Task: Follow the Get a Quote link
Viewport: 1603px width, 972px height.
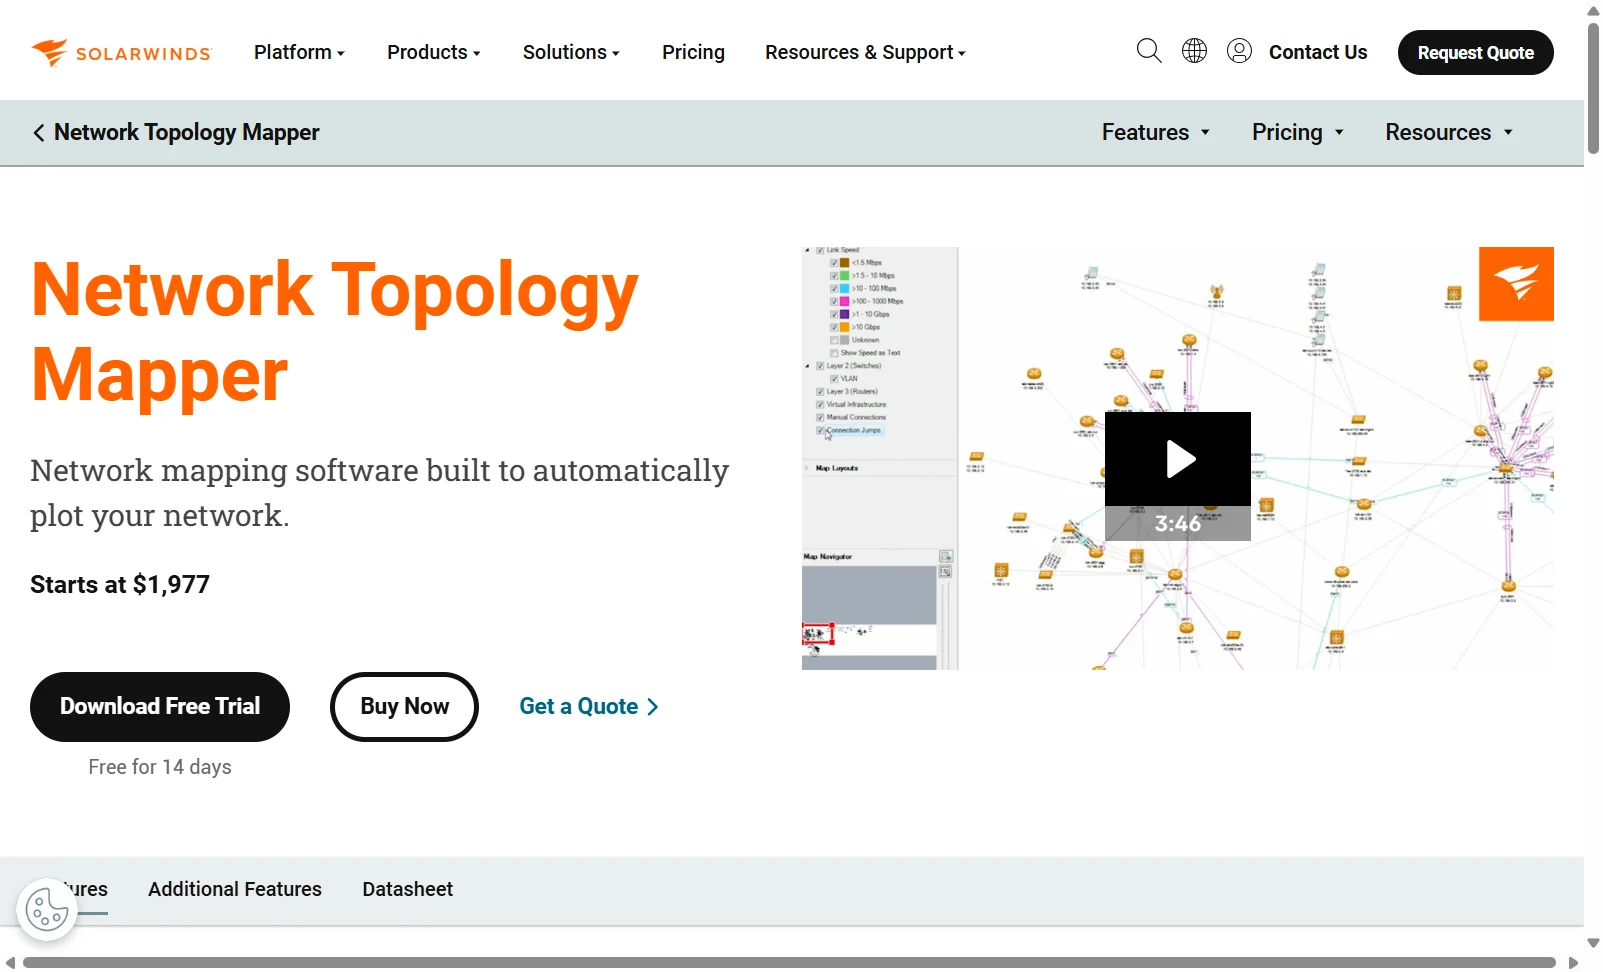Action: tap(589, 707)
